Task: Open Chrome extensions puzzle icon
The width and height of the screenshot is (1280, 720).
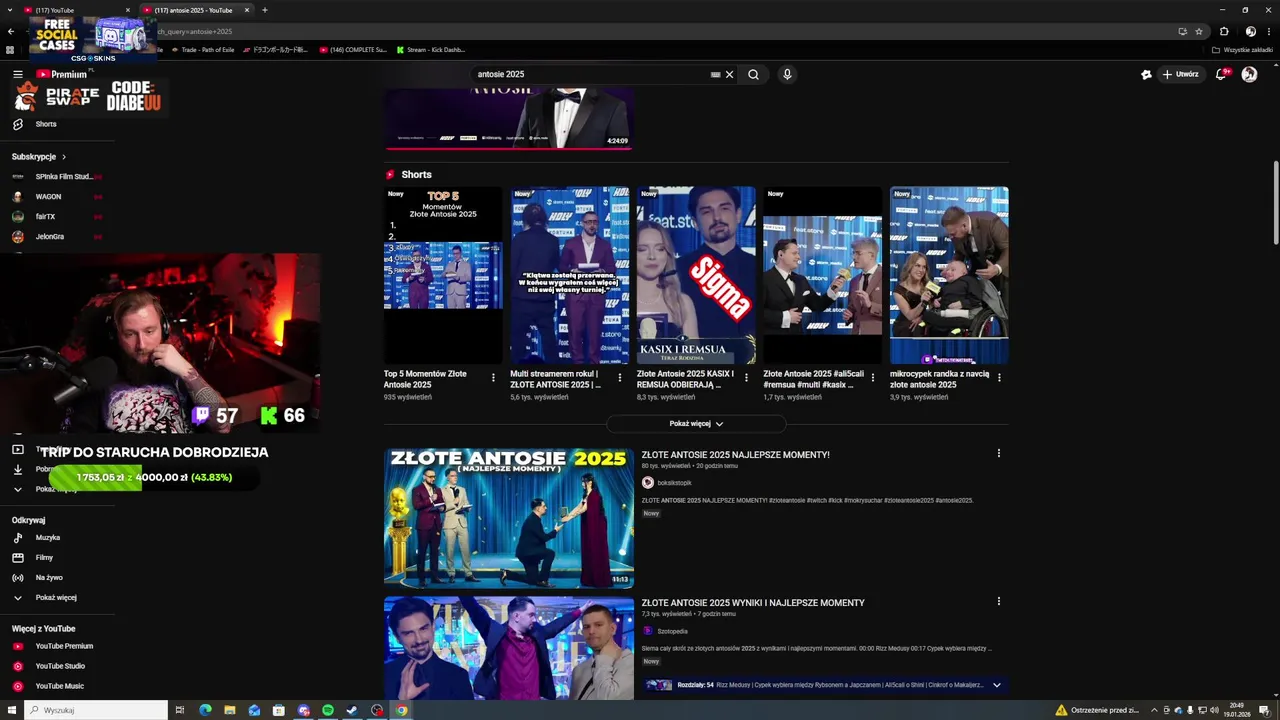Action: pos(1224,31)
